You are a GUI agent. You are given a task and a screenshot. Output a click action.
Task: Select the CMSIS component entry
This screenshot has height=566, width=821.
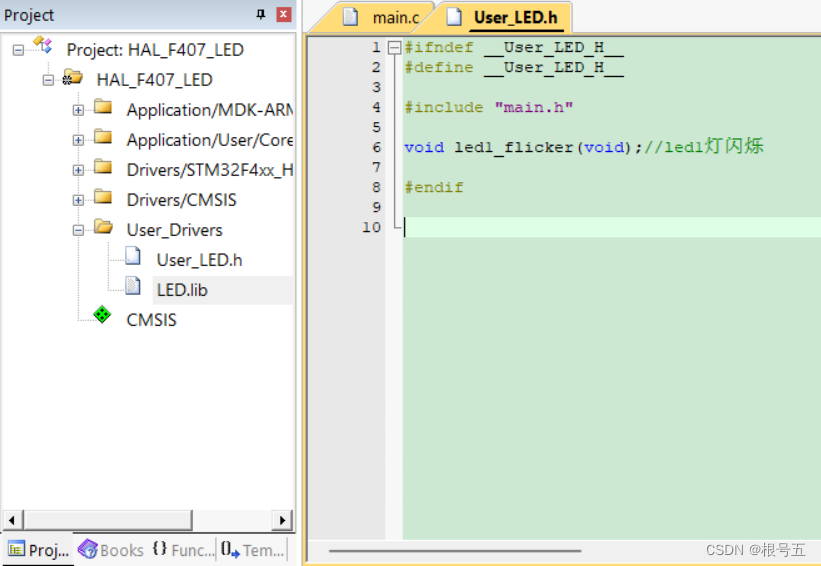(151, 320)
